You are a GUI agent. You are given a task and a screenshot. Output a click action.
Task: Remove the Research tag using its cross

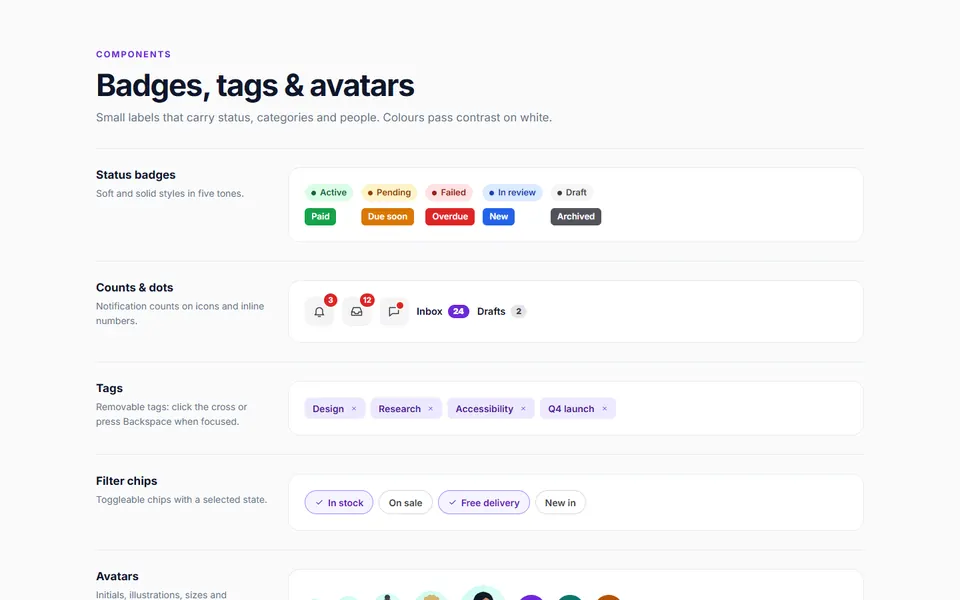point(430,409)
